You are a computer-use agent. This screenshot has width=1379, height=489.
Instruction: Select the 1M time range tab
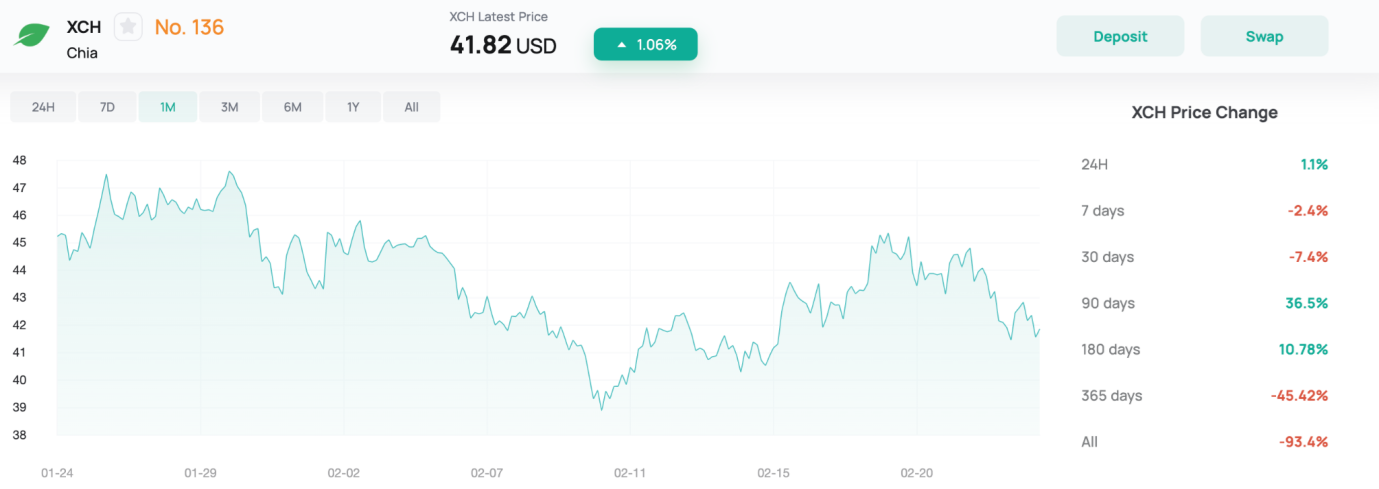point(168,107)
